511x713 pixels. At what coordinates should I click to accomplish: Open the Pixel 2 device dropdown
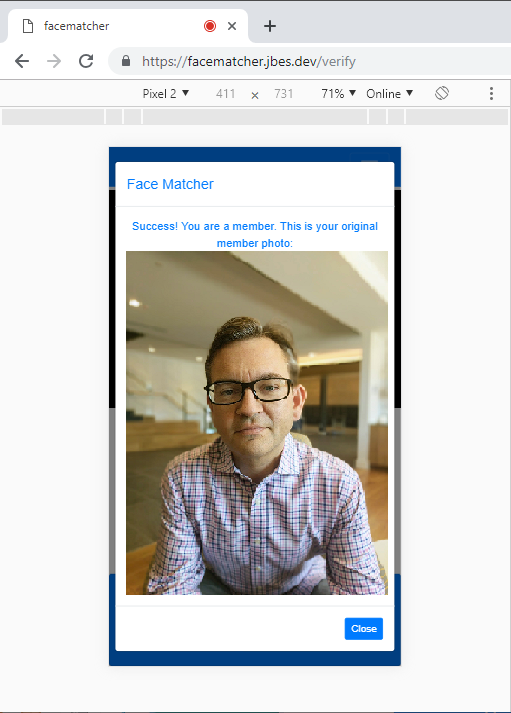tap(165, 94)
